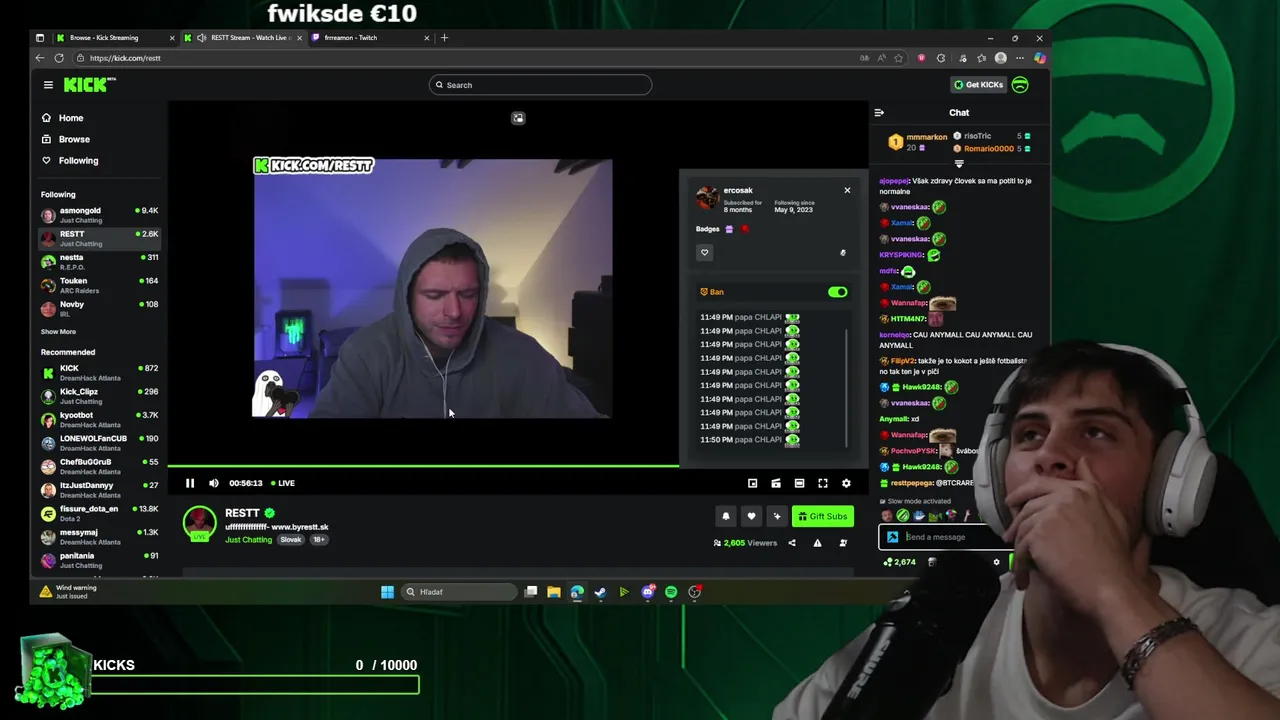Click RESTT streamer avatar
This screenshot has height=720, width=1280.
tap(199, 523)
